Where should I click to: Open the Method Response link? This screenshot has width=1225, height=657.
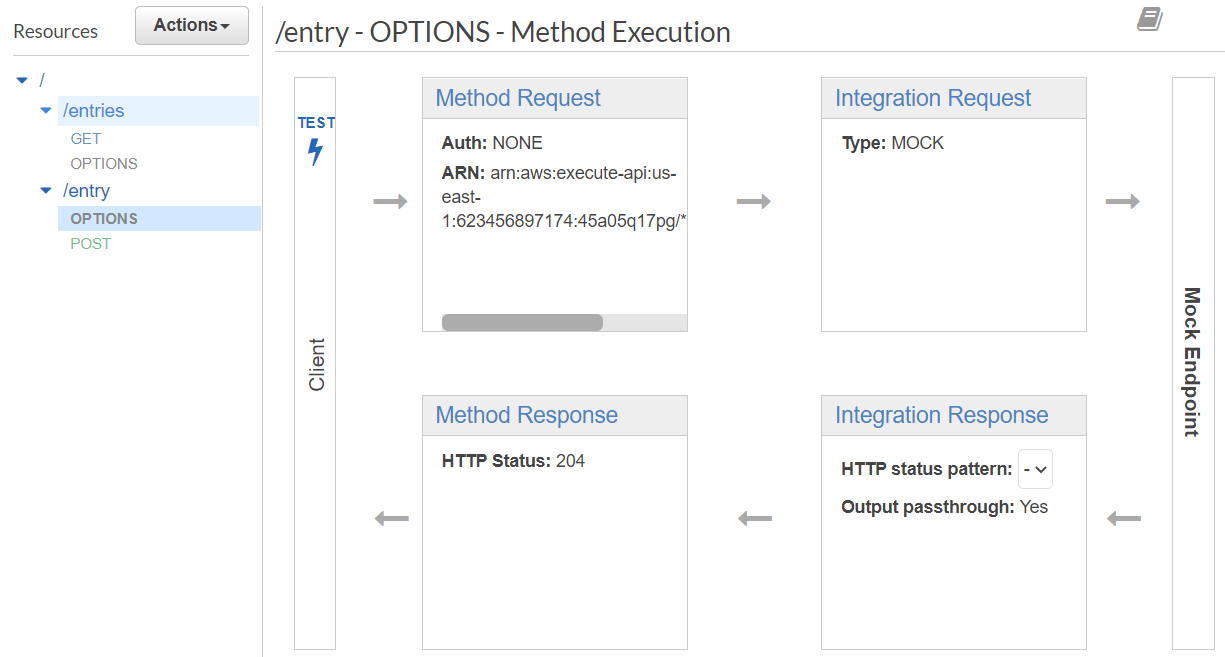click(x=526, y=415)
